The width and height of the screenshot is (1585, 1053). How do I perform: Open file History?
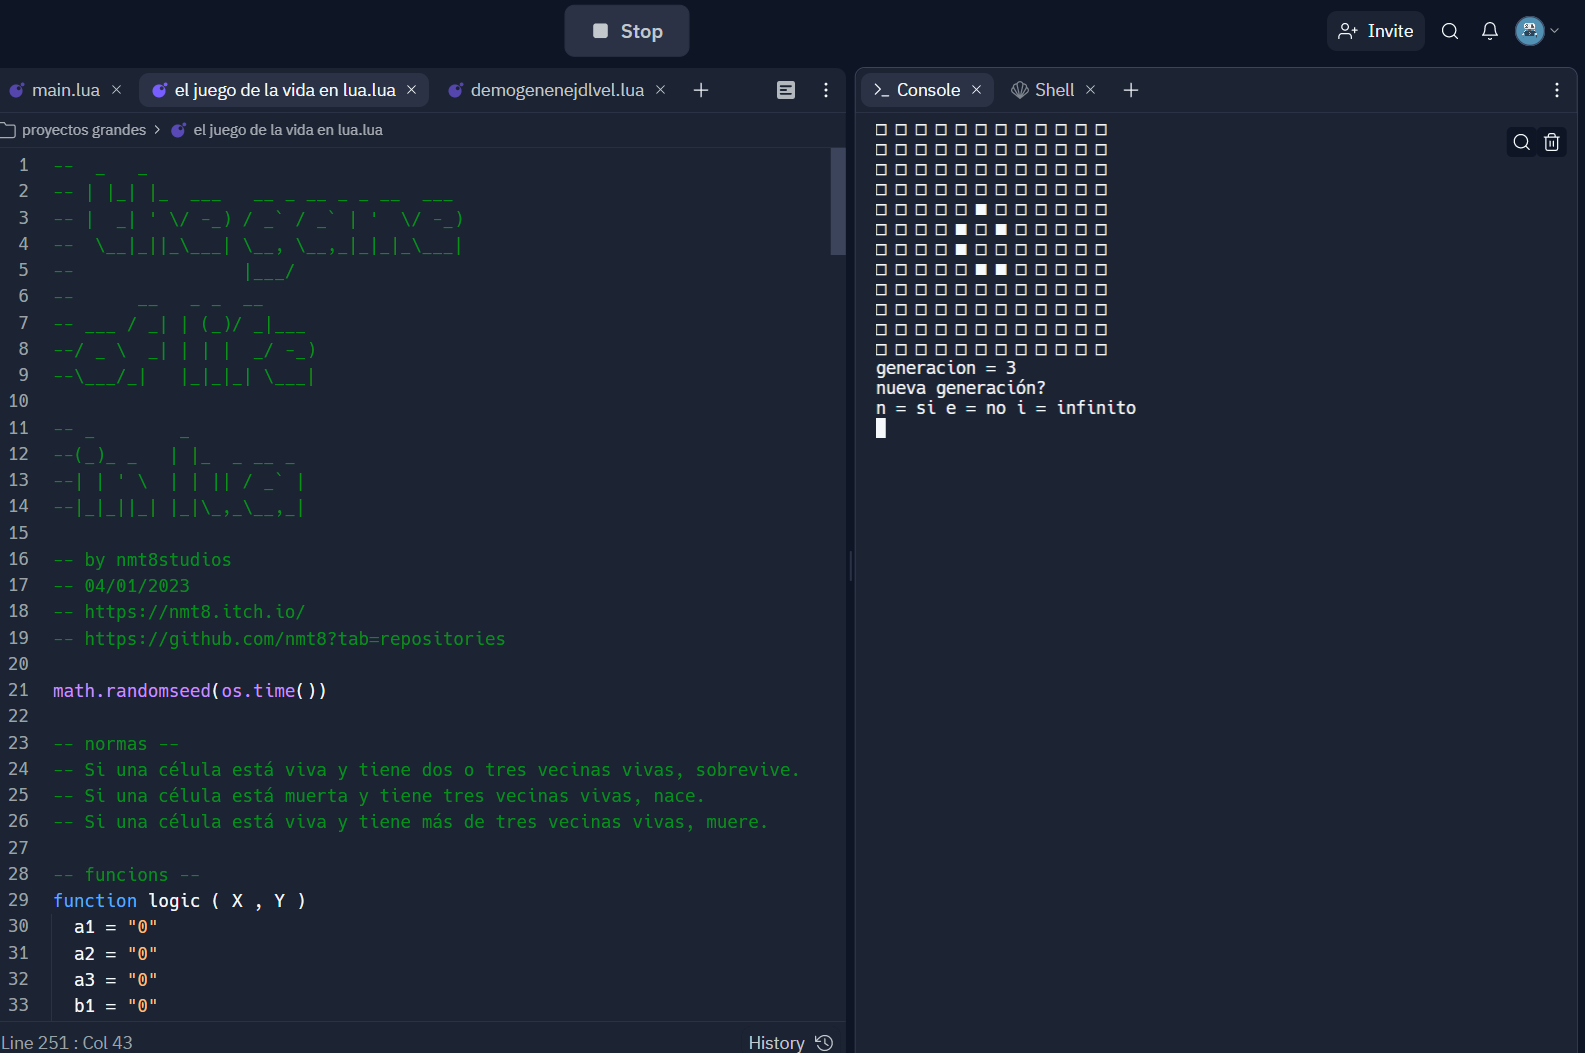(790, 1042)
